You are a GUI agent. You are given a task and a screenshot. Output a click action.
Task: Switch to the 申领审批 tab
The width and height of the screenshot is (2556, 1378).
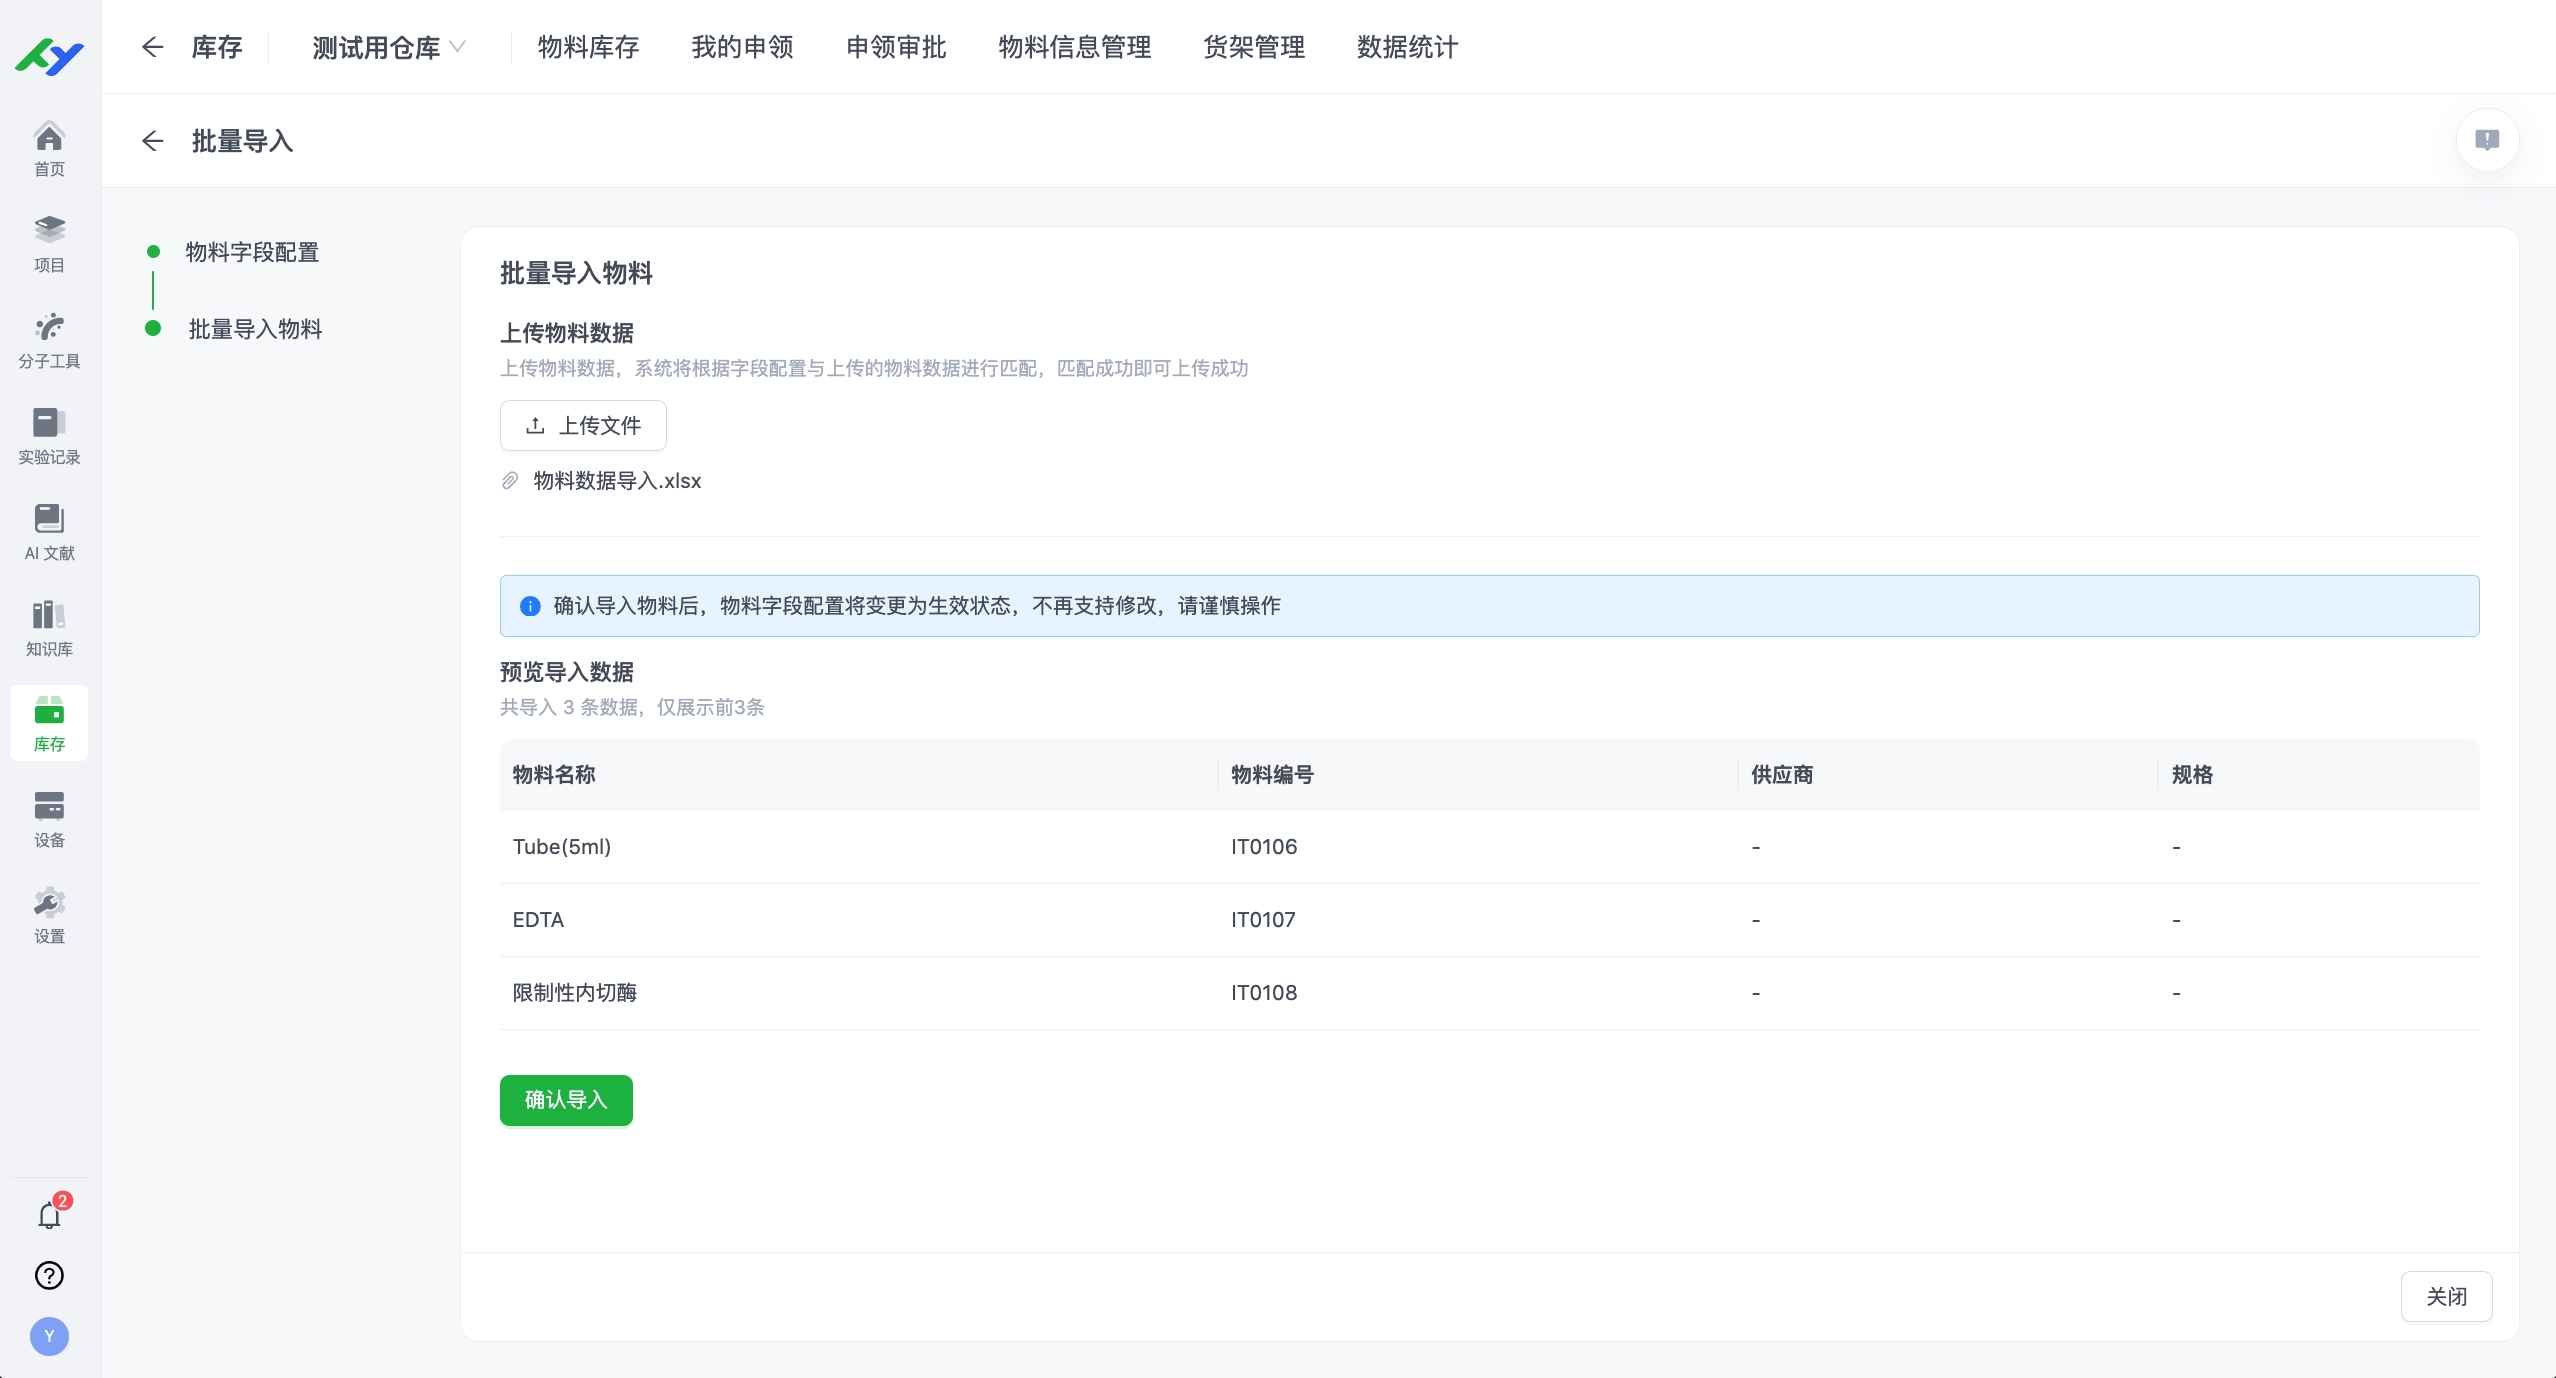point(895,47)
